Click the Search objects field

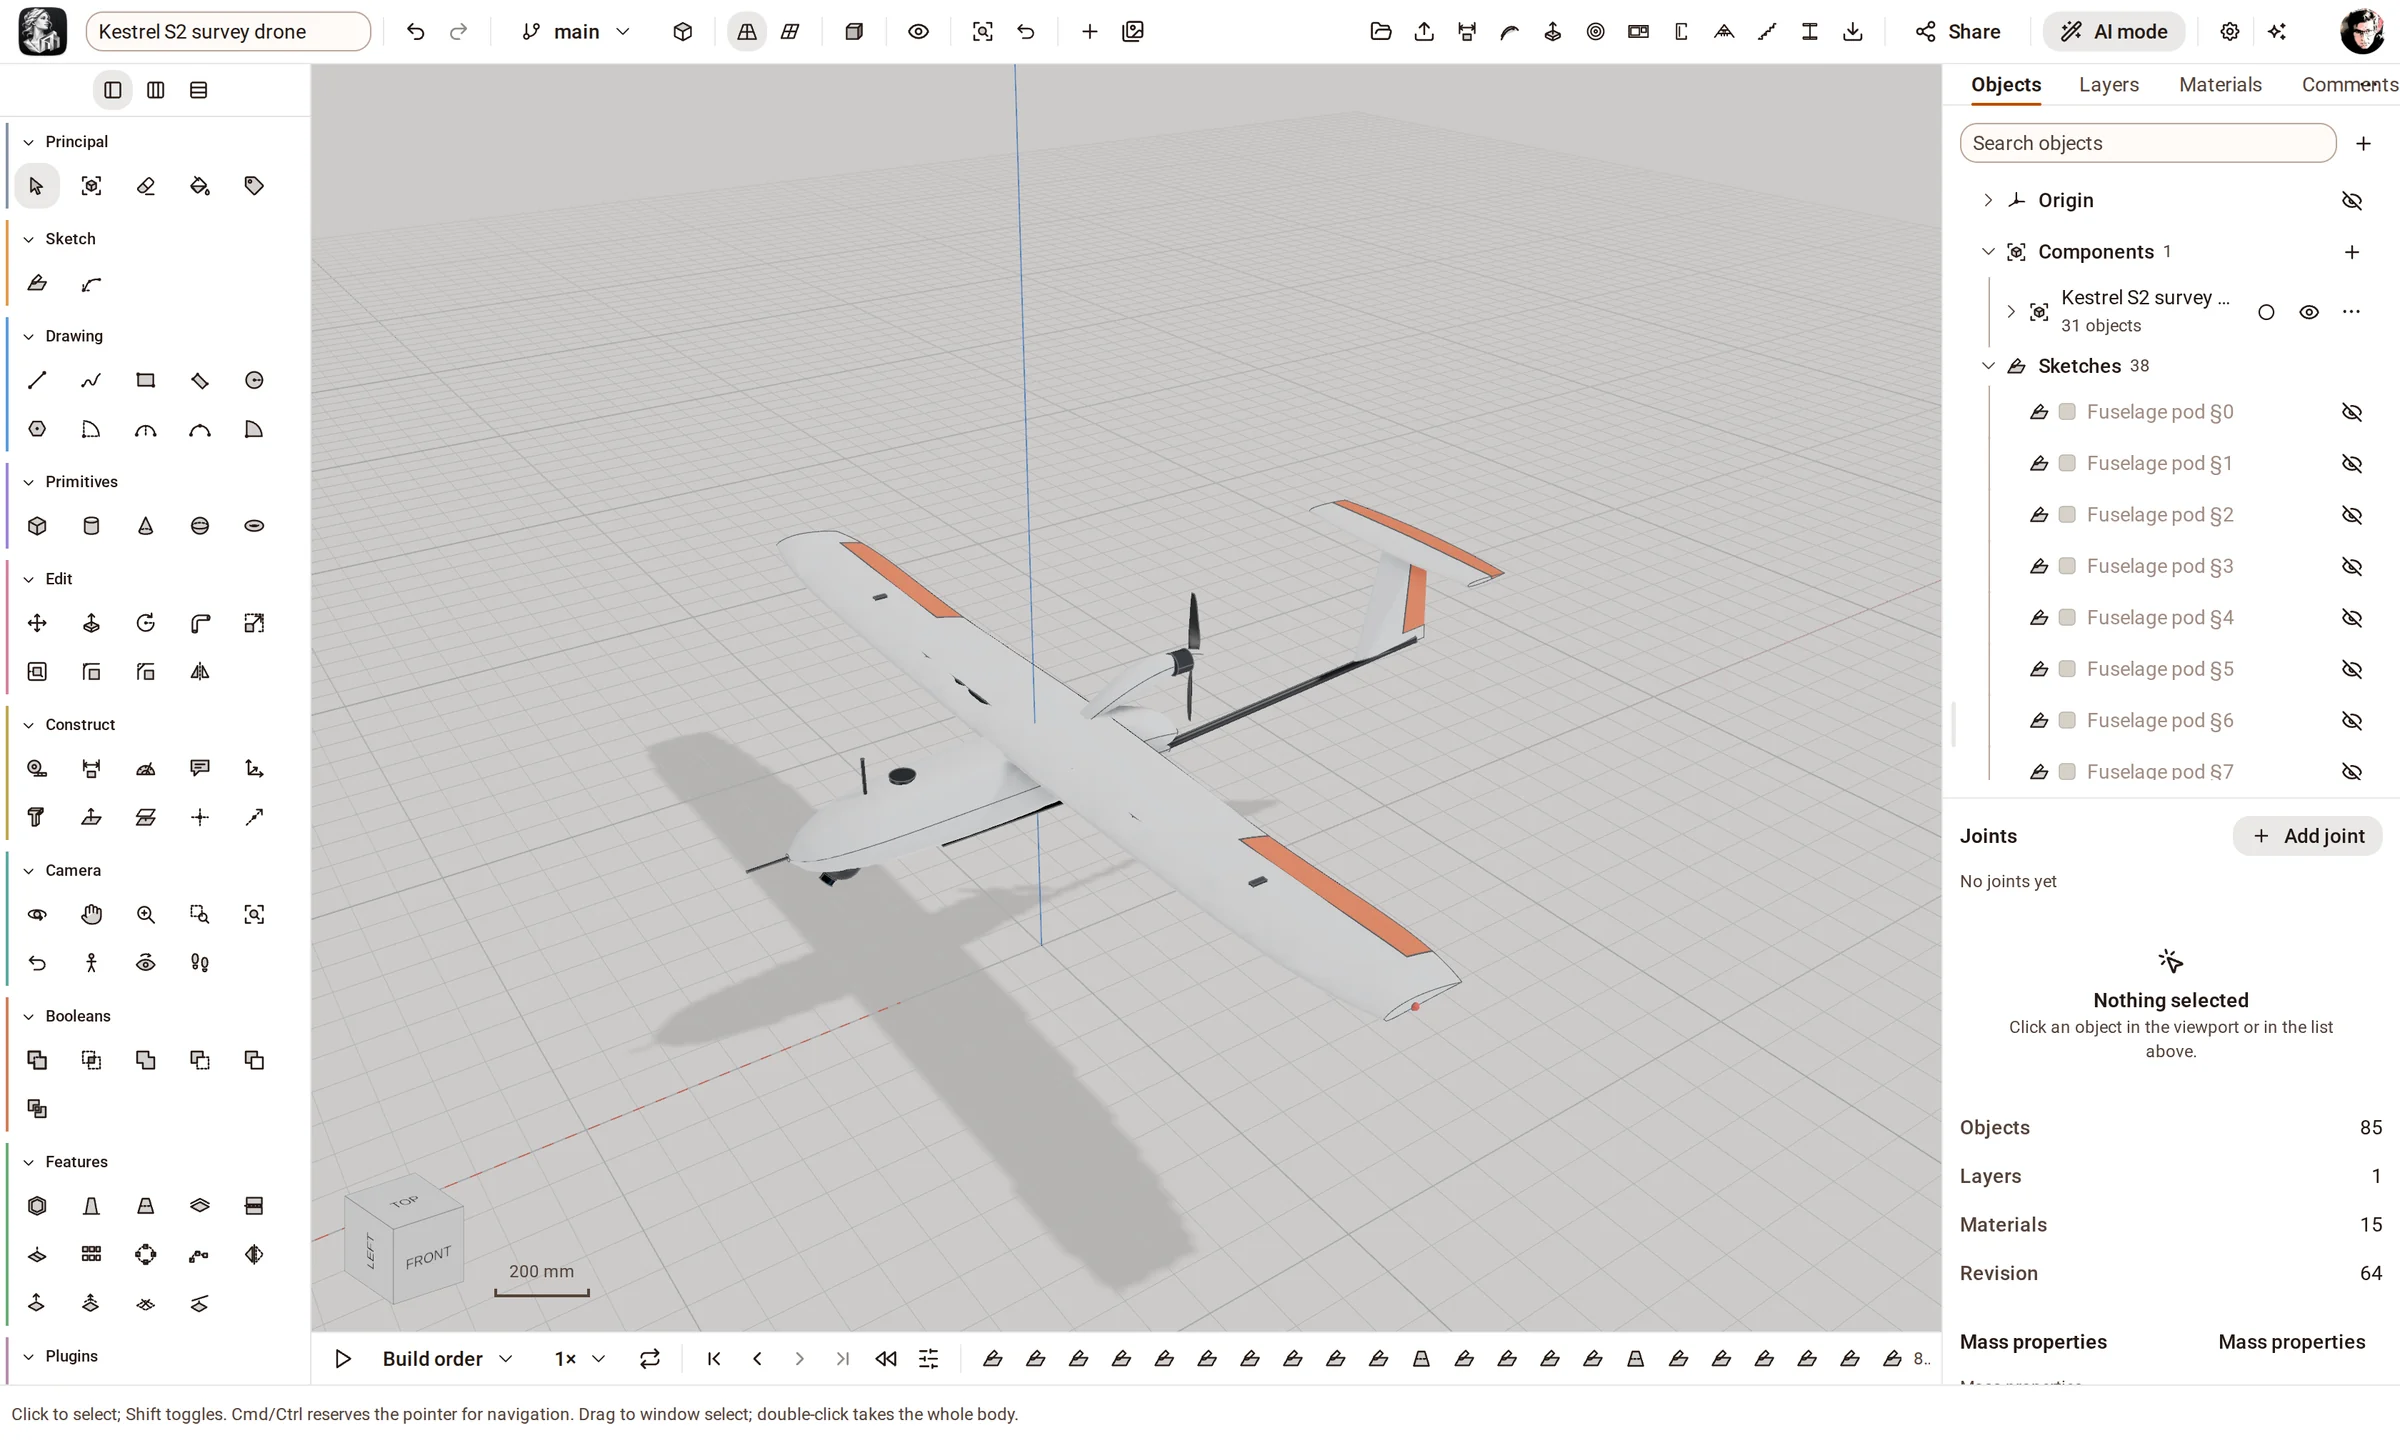[x=2147, y=143]
